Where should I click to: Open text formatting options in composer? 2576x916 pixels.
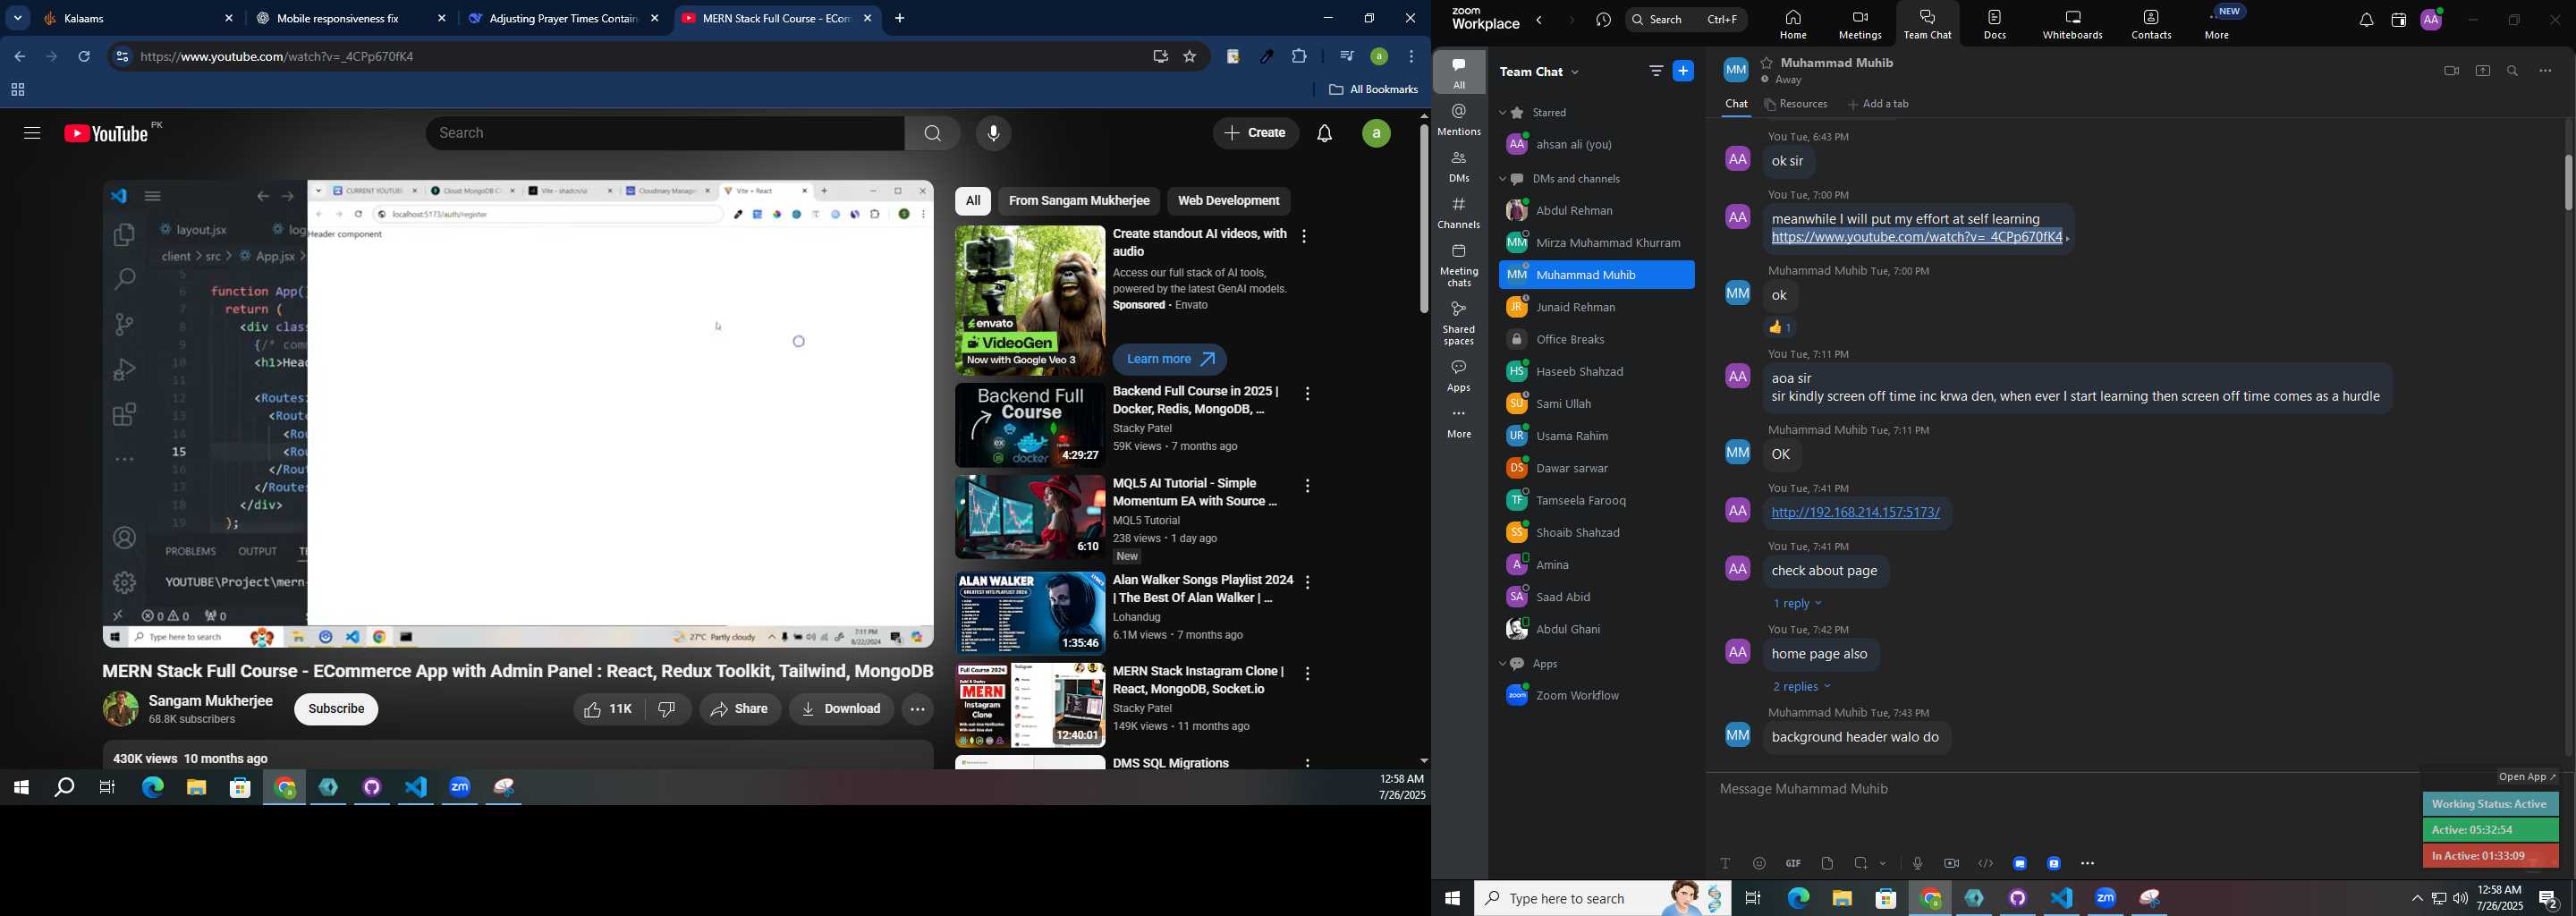point(1725,863)
